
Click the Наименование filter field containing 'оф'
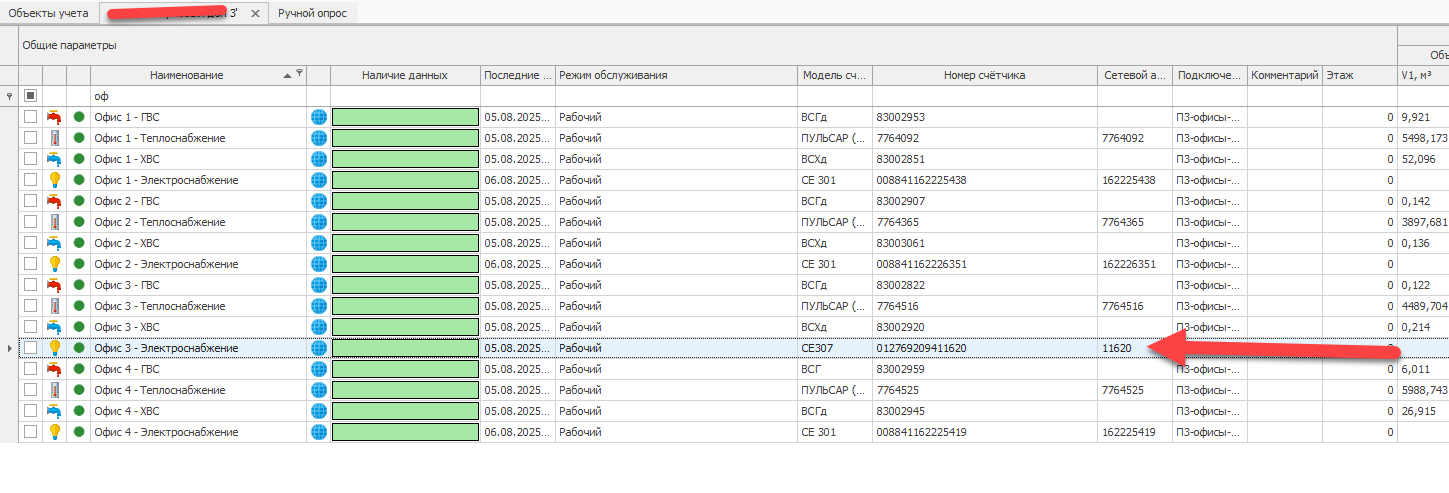(198, 96)
